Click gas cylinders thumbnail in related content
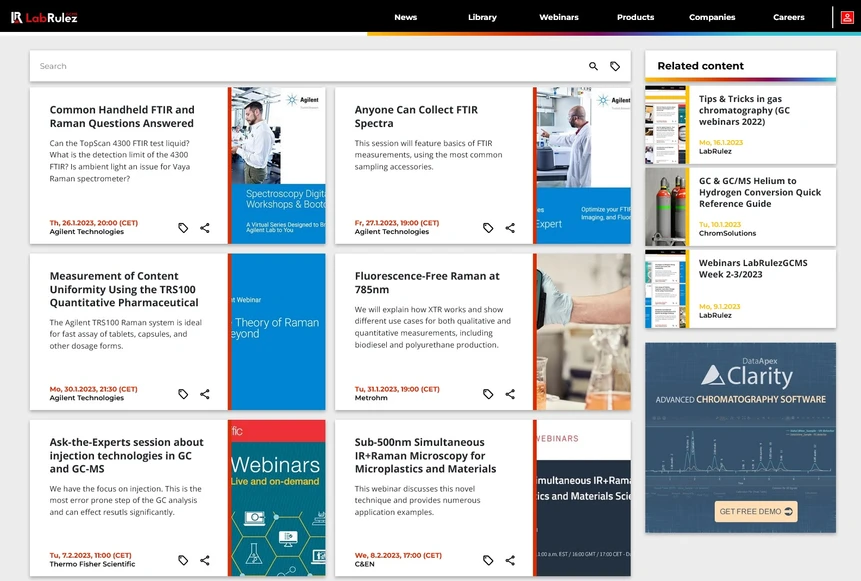The width and height of the screenshot is (861, 581). [x=667, y=207]
